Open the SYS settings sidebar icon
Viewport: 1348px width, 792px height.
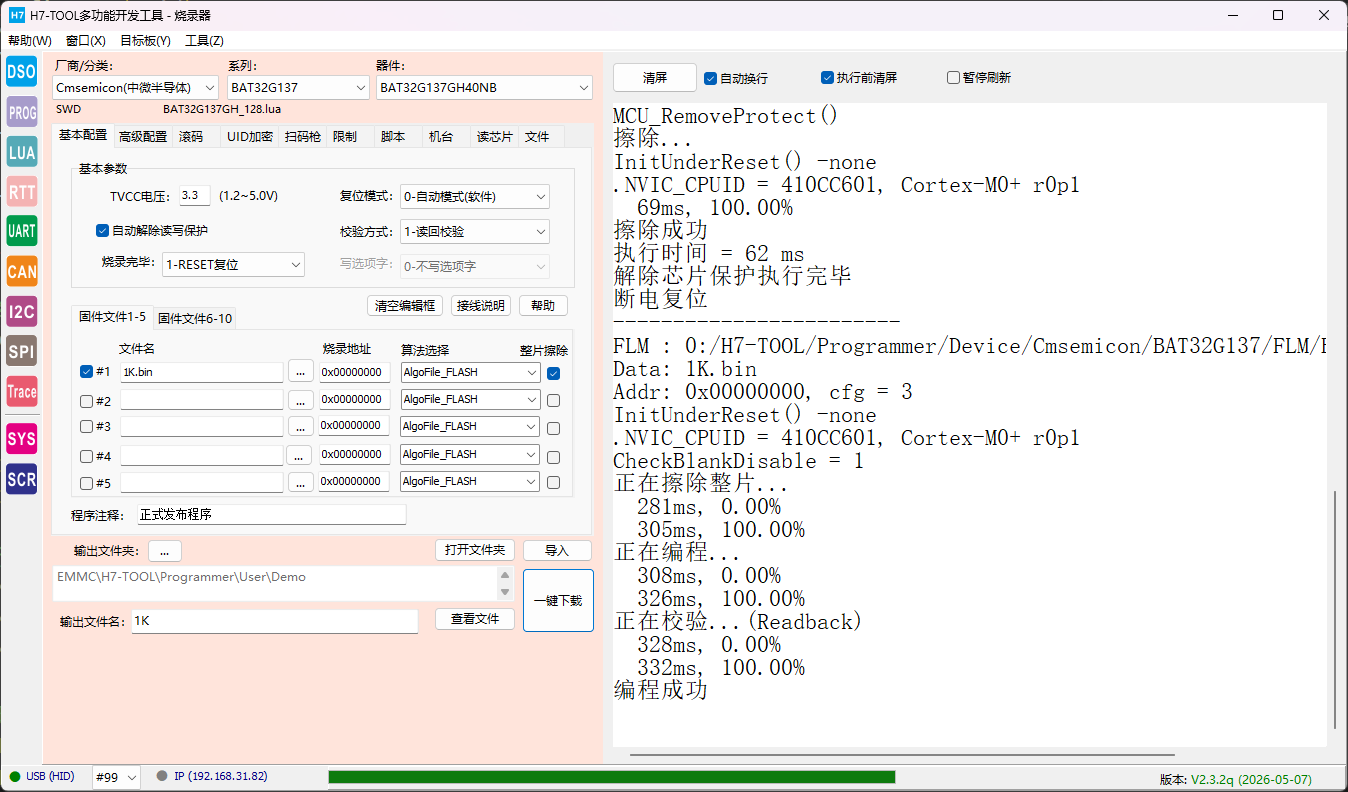[21, 438]
